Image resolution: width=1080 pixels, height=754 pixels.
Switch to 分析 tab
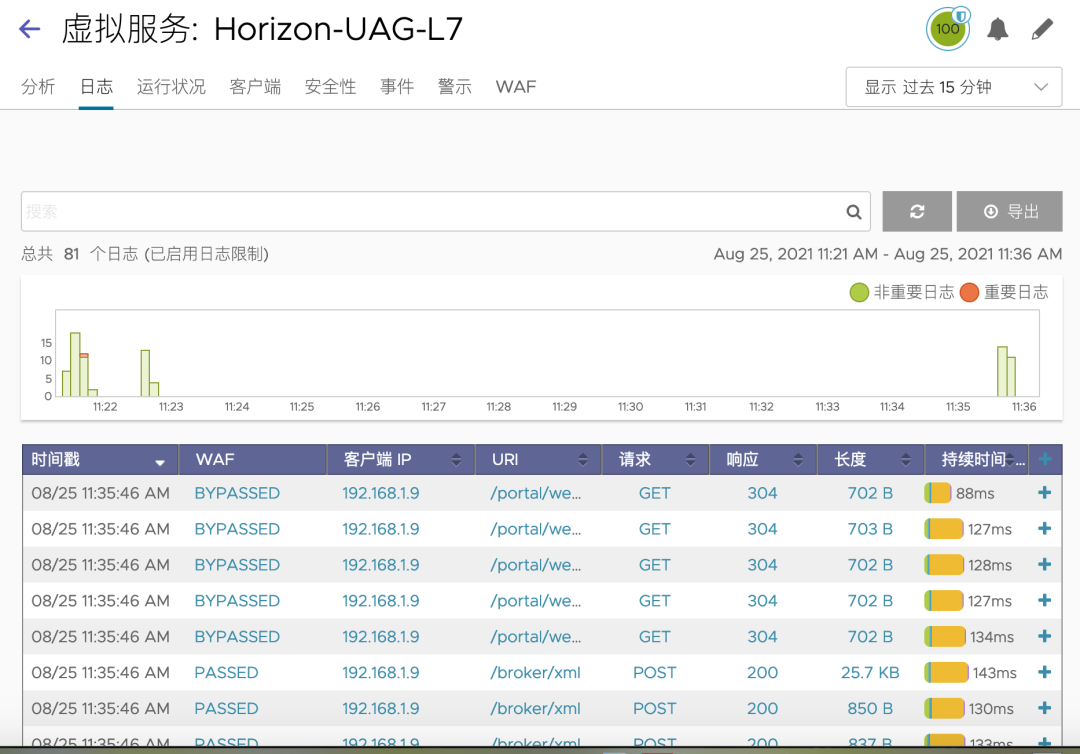[38, 87]
